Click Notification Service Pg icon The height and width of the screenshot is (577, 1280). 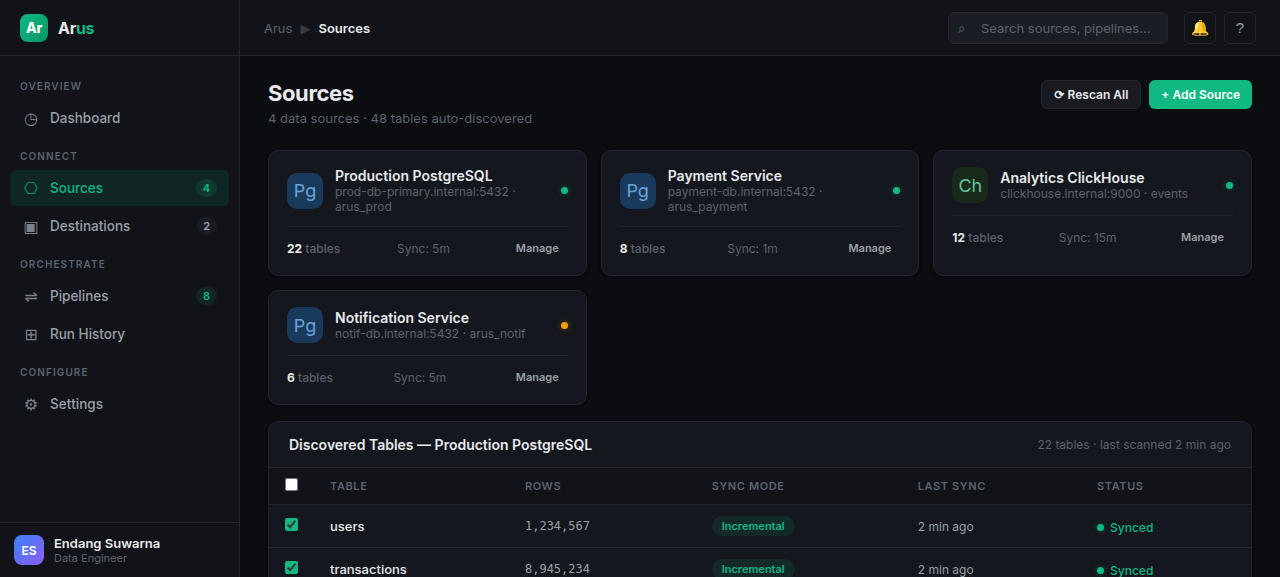(305, 325)
